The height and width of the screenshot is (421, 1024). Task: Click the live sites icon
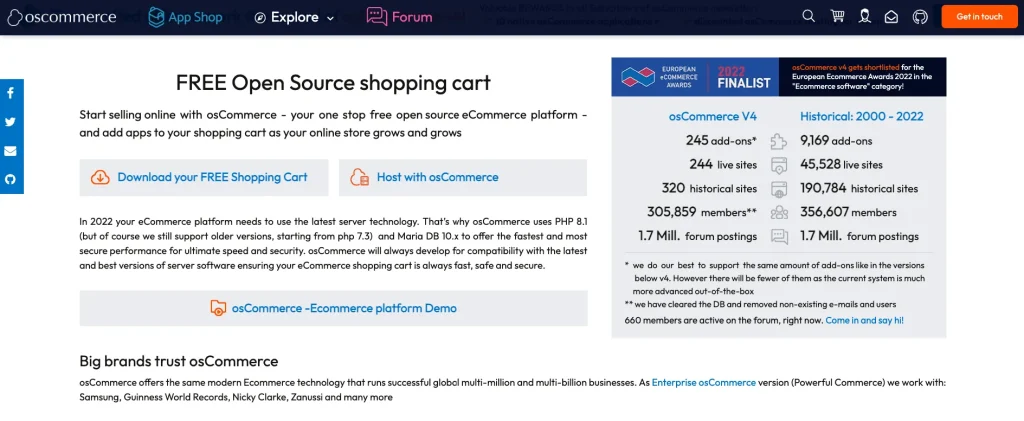point(778,164)
